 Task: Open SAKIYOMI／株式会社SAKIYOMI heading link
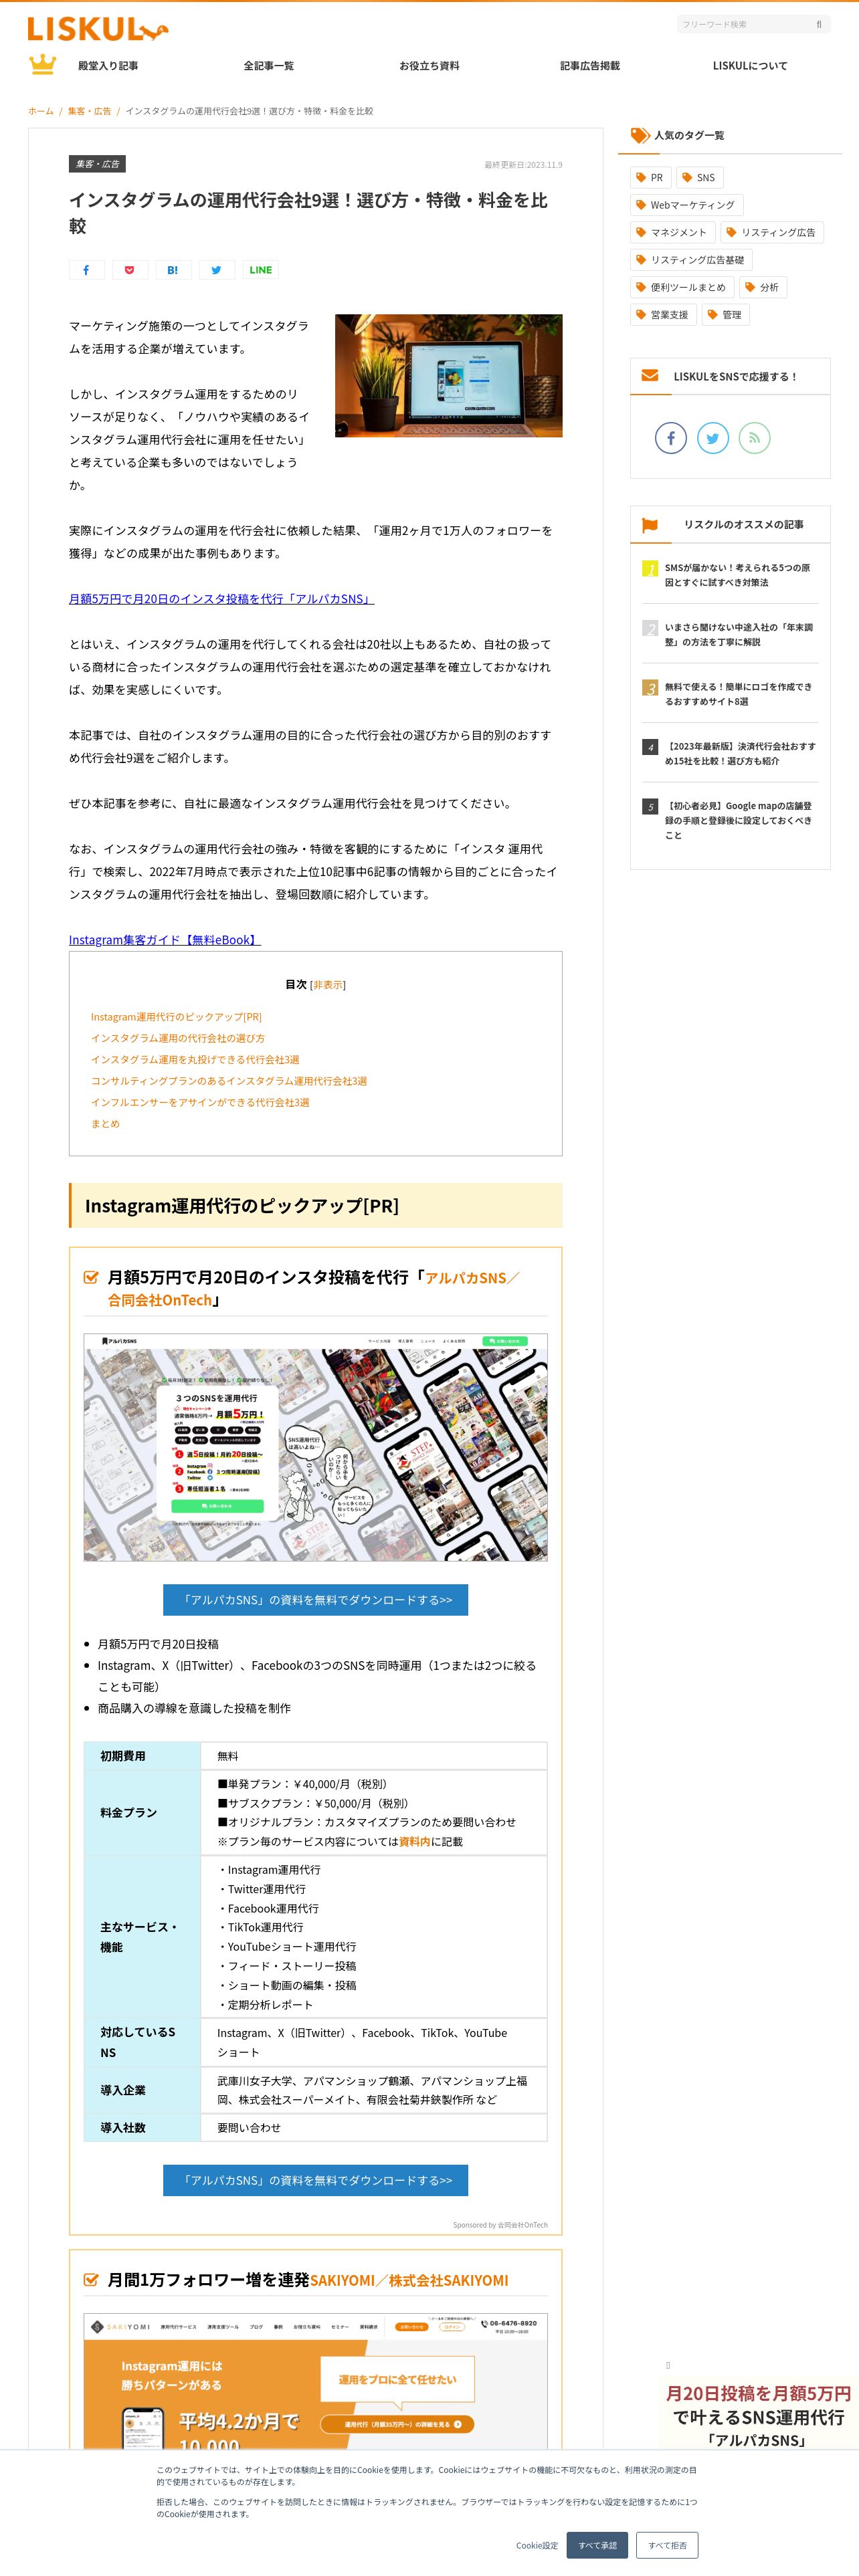pyautogui.click(x=408, y=2281)
